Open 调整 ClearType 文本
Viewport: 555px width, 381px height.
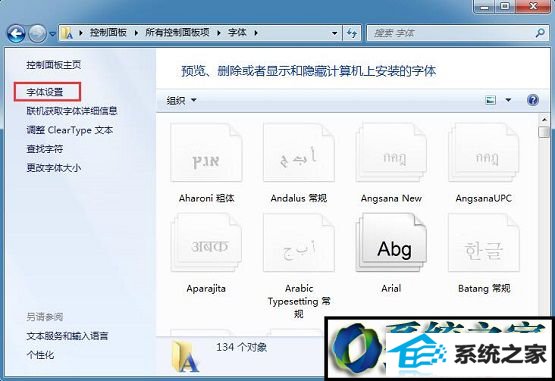coord(70,130)
